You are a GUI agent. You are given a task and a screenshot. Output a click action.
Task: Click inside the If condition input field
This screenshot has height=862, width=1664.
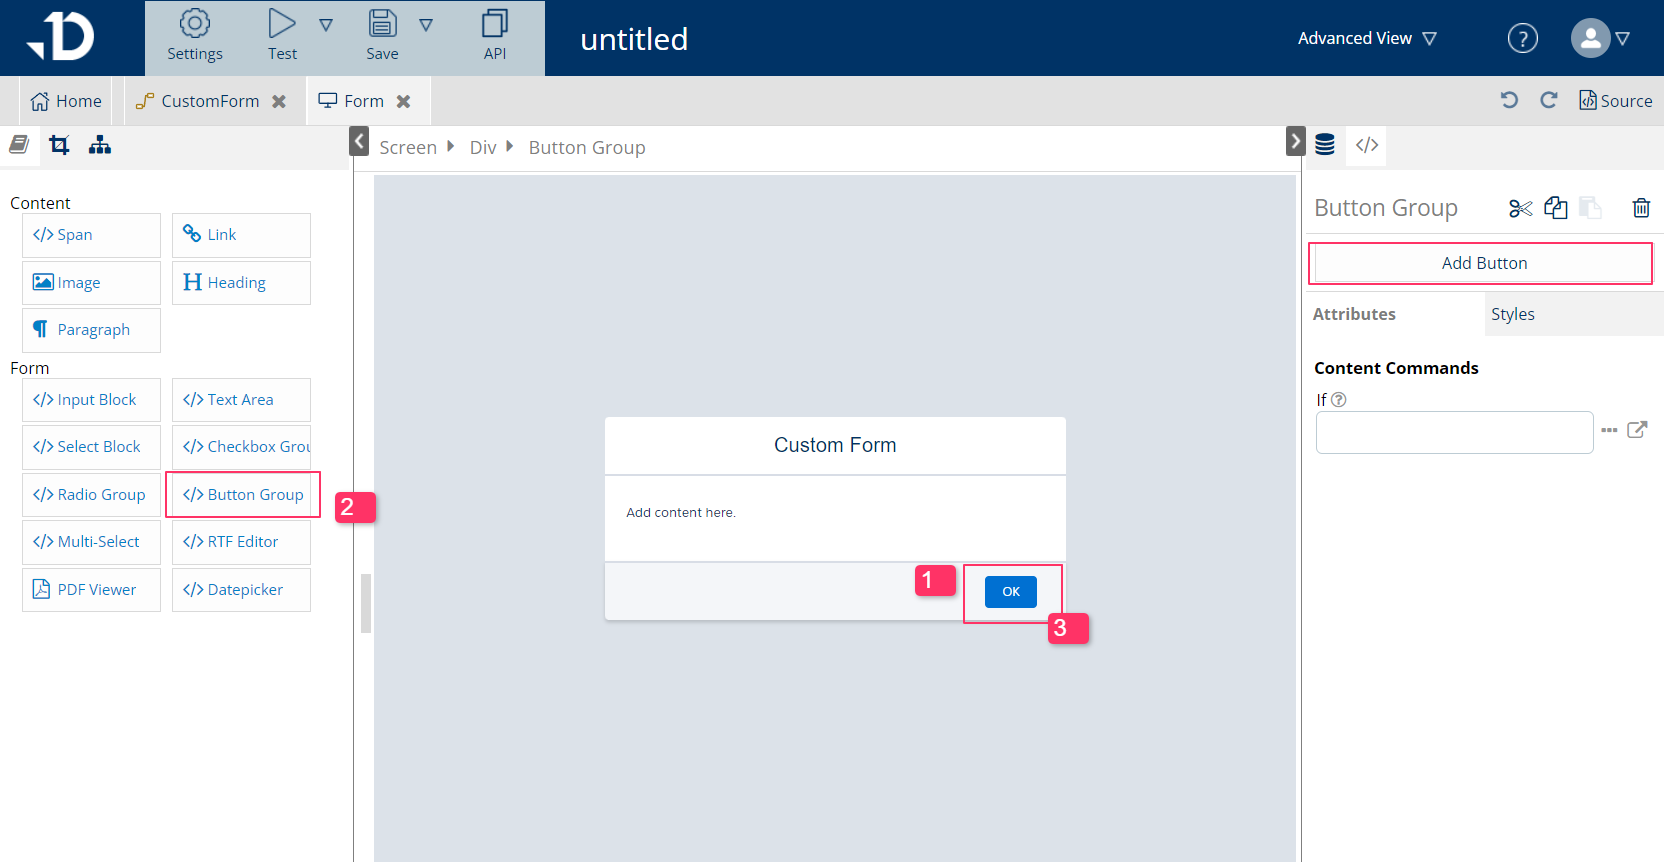click(x=1453, y=431)
